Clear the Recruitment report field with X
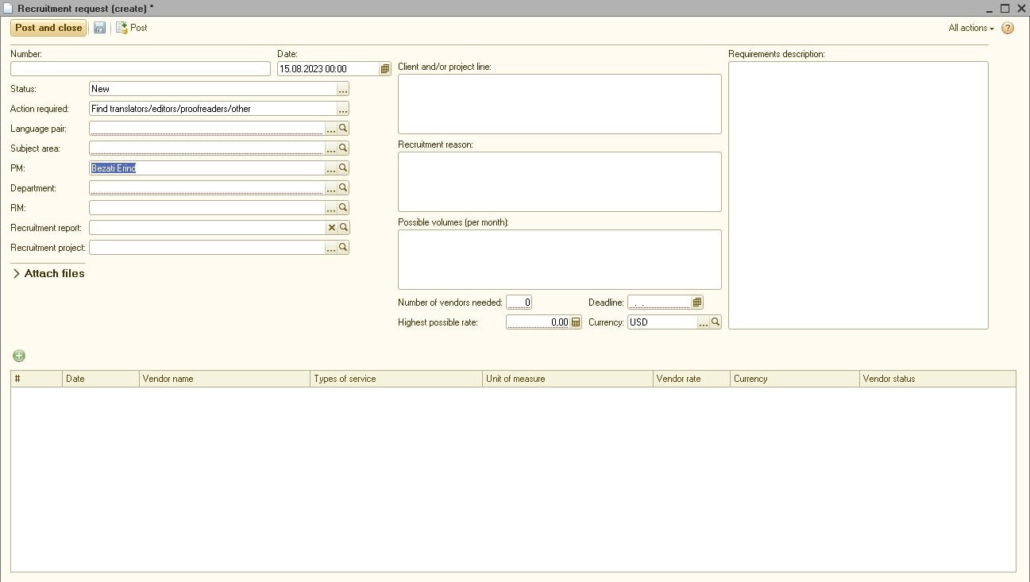 coord(332,228)
